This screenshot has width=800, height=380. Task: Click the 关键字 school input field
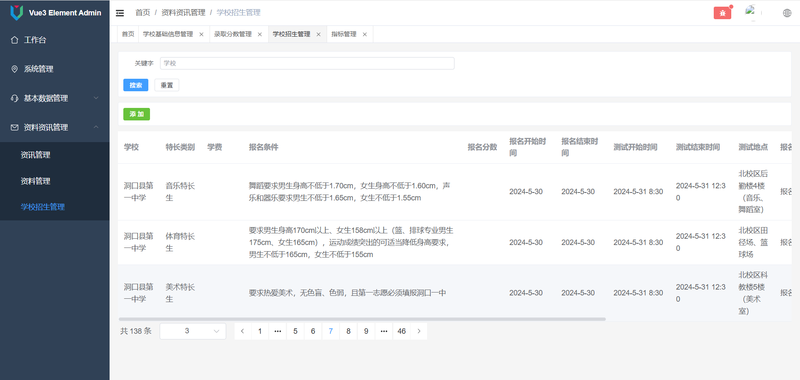point(307,63)
